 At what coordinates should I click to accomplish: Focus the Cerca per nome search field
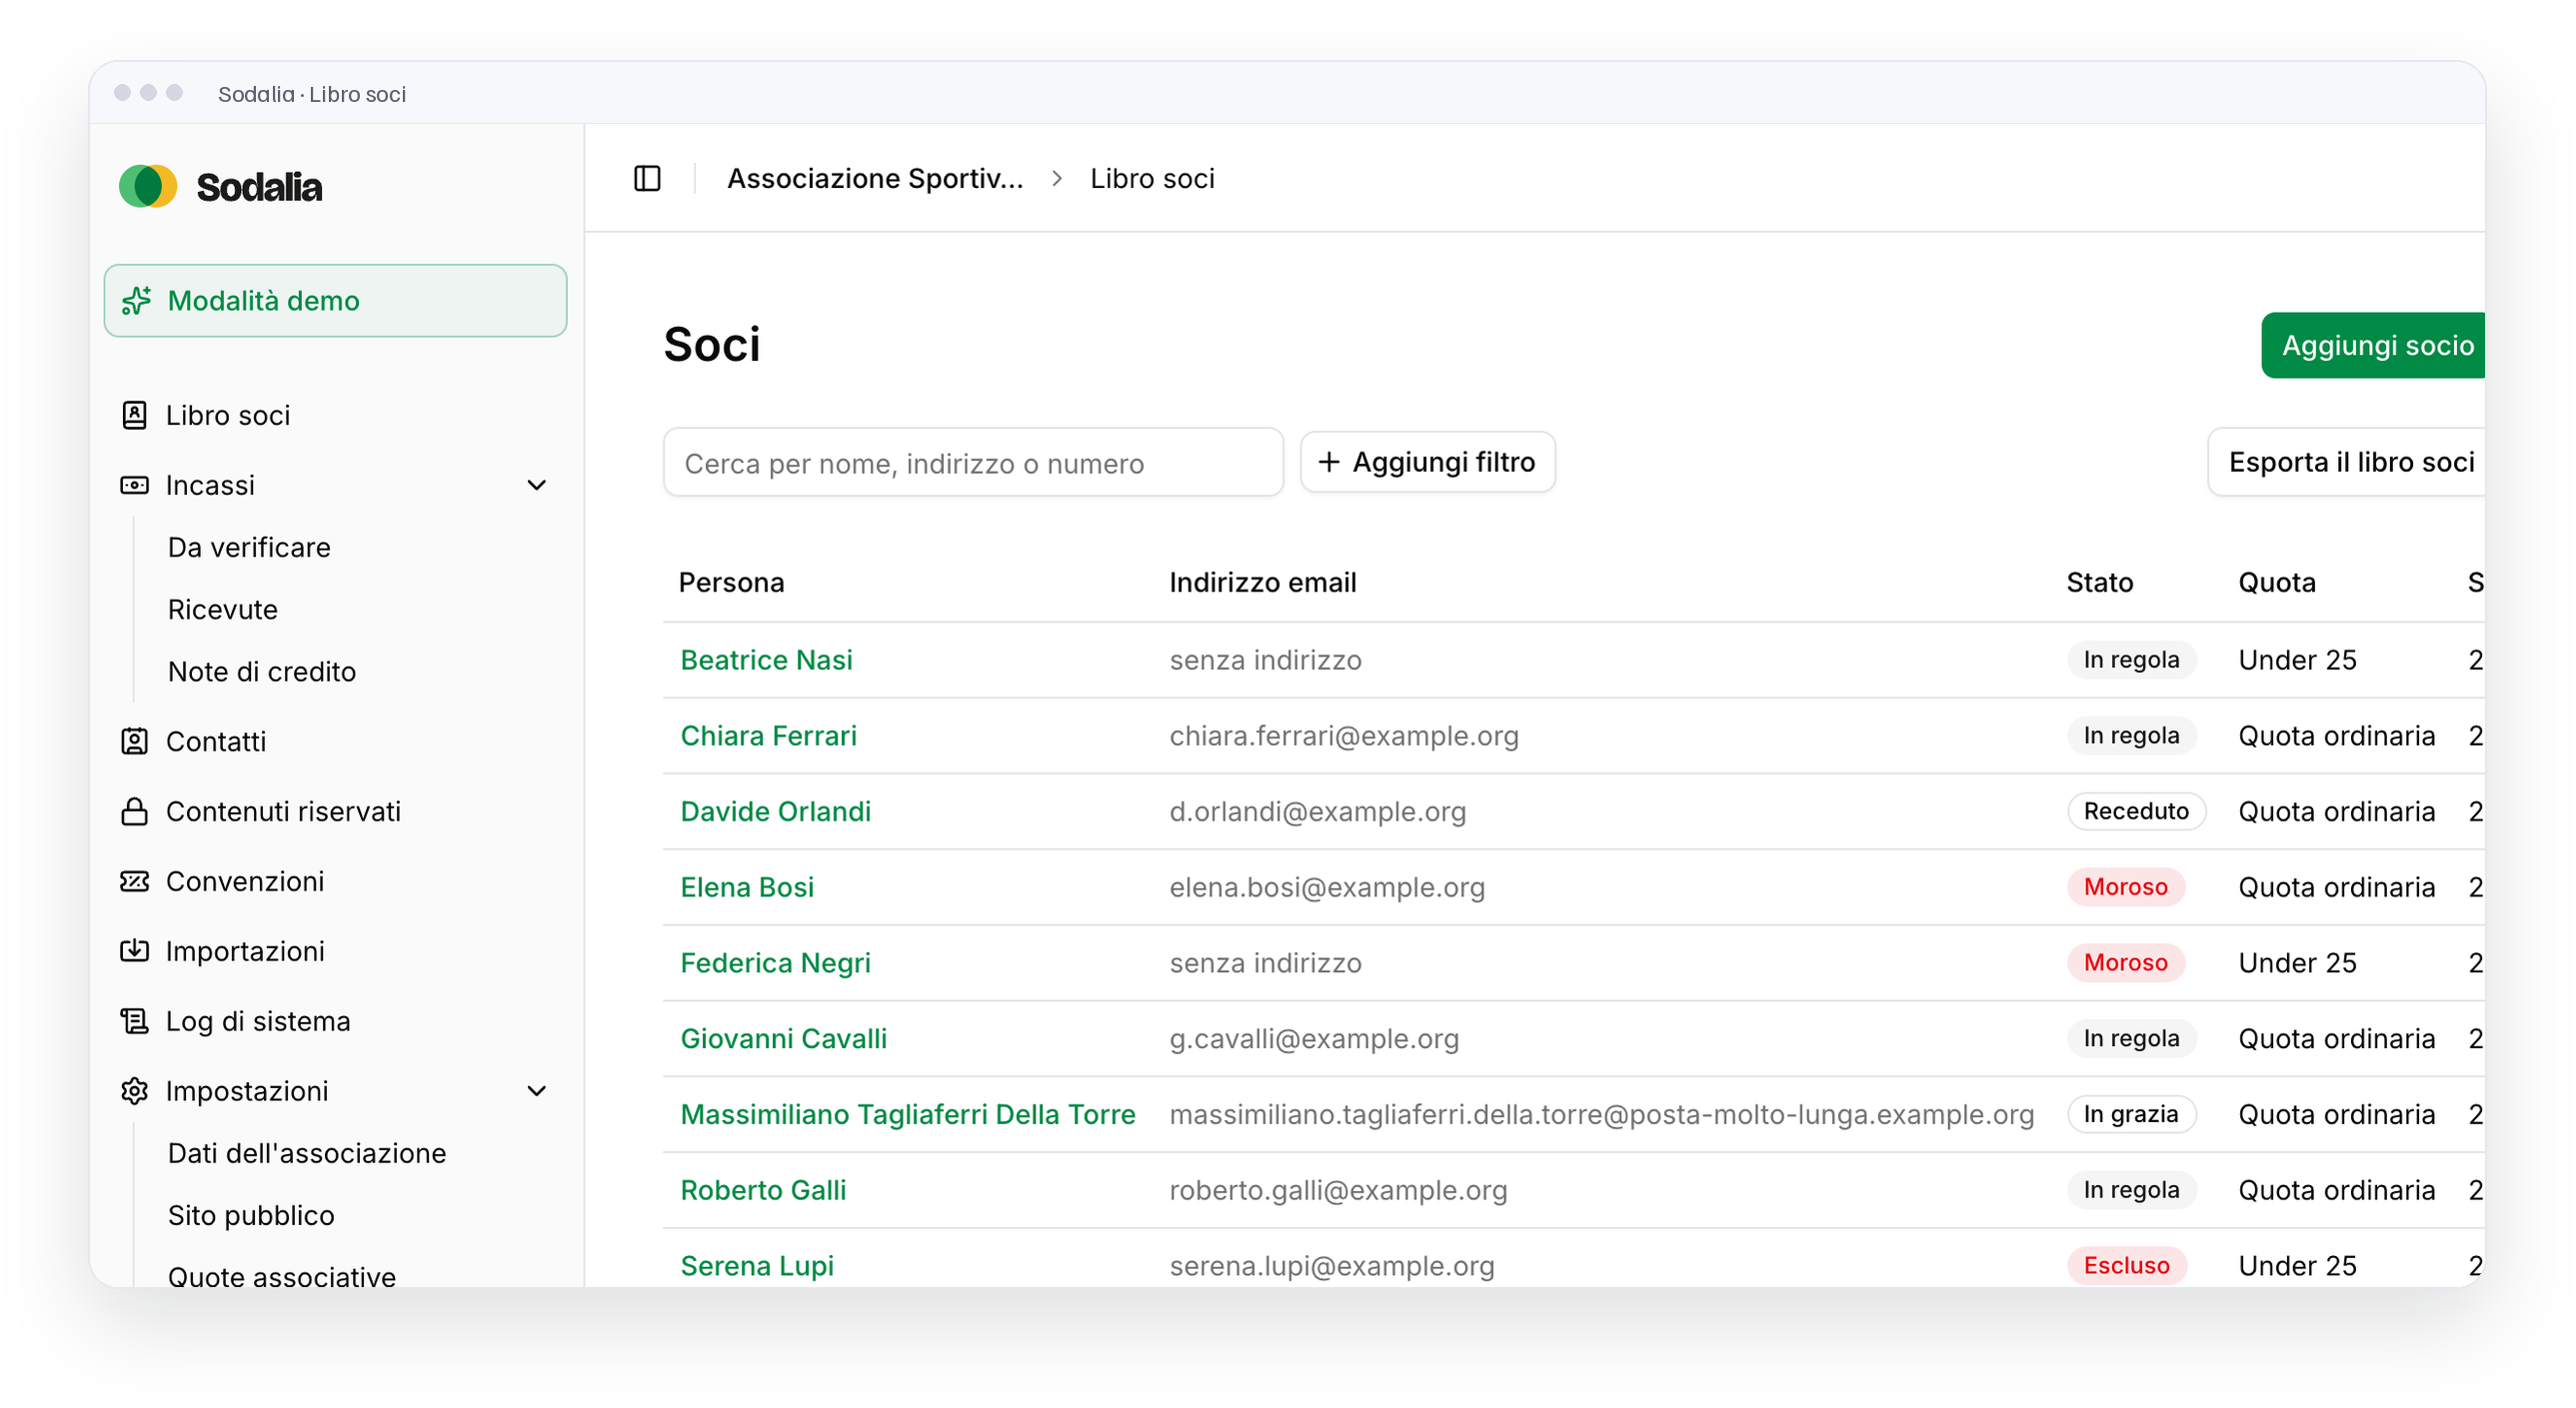[973, 462]
